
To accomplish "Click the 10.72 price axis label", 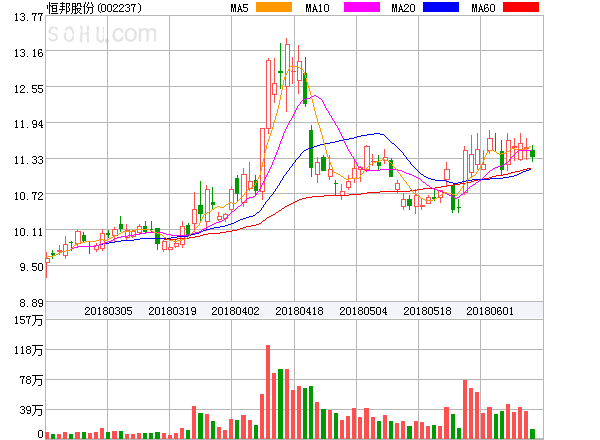I will [x=29, y=196].
